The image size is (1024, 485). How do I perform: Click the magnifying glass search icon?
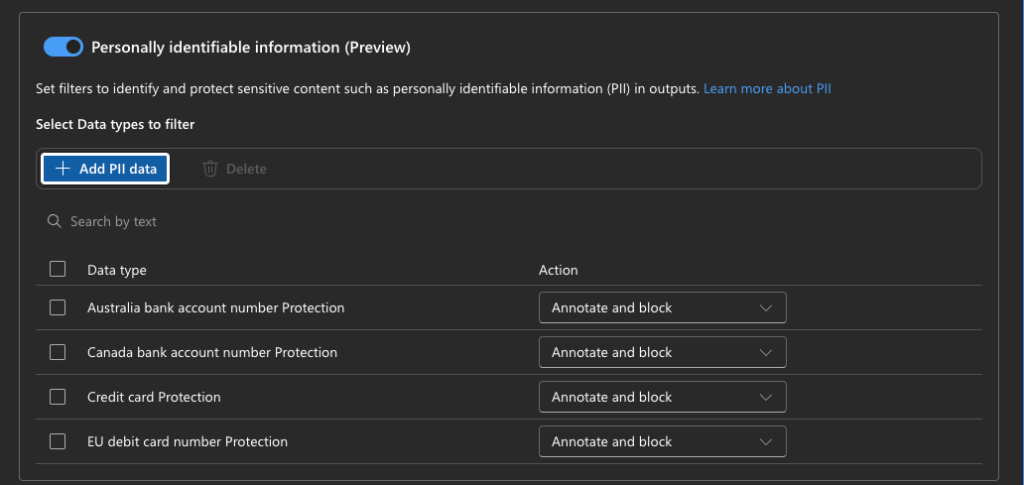click(54, 221)
